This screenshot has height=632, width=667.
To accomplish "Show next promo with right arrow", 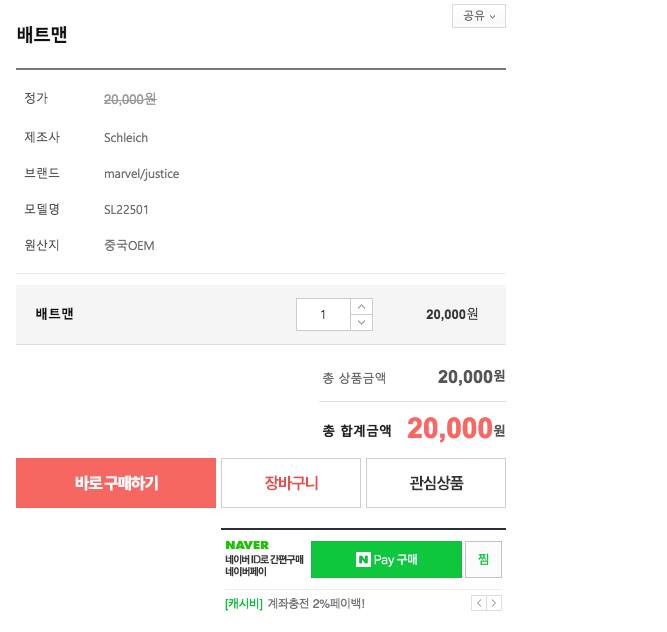I will (x=494, y=603).
